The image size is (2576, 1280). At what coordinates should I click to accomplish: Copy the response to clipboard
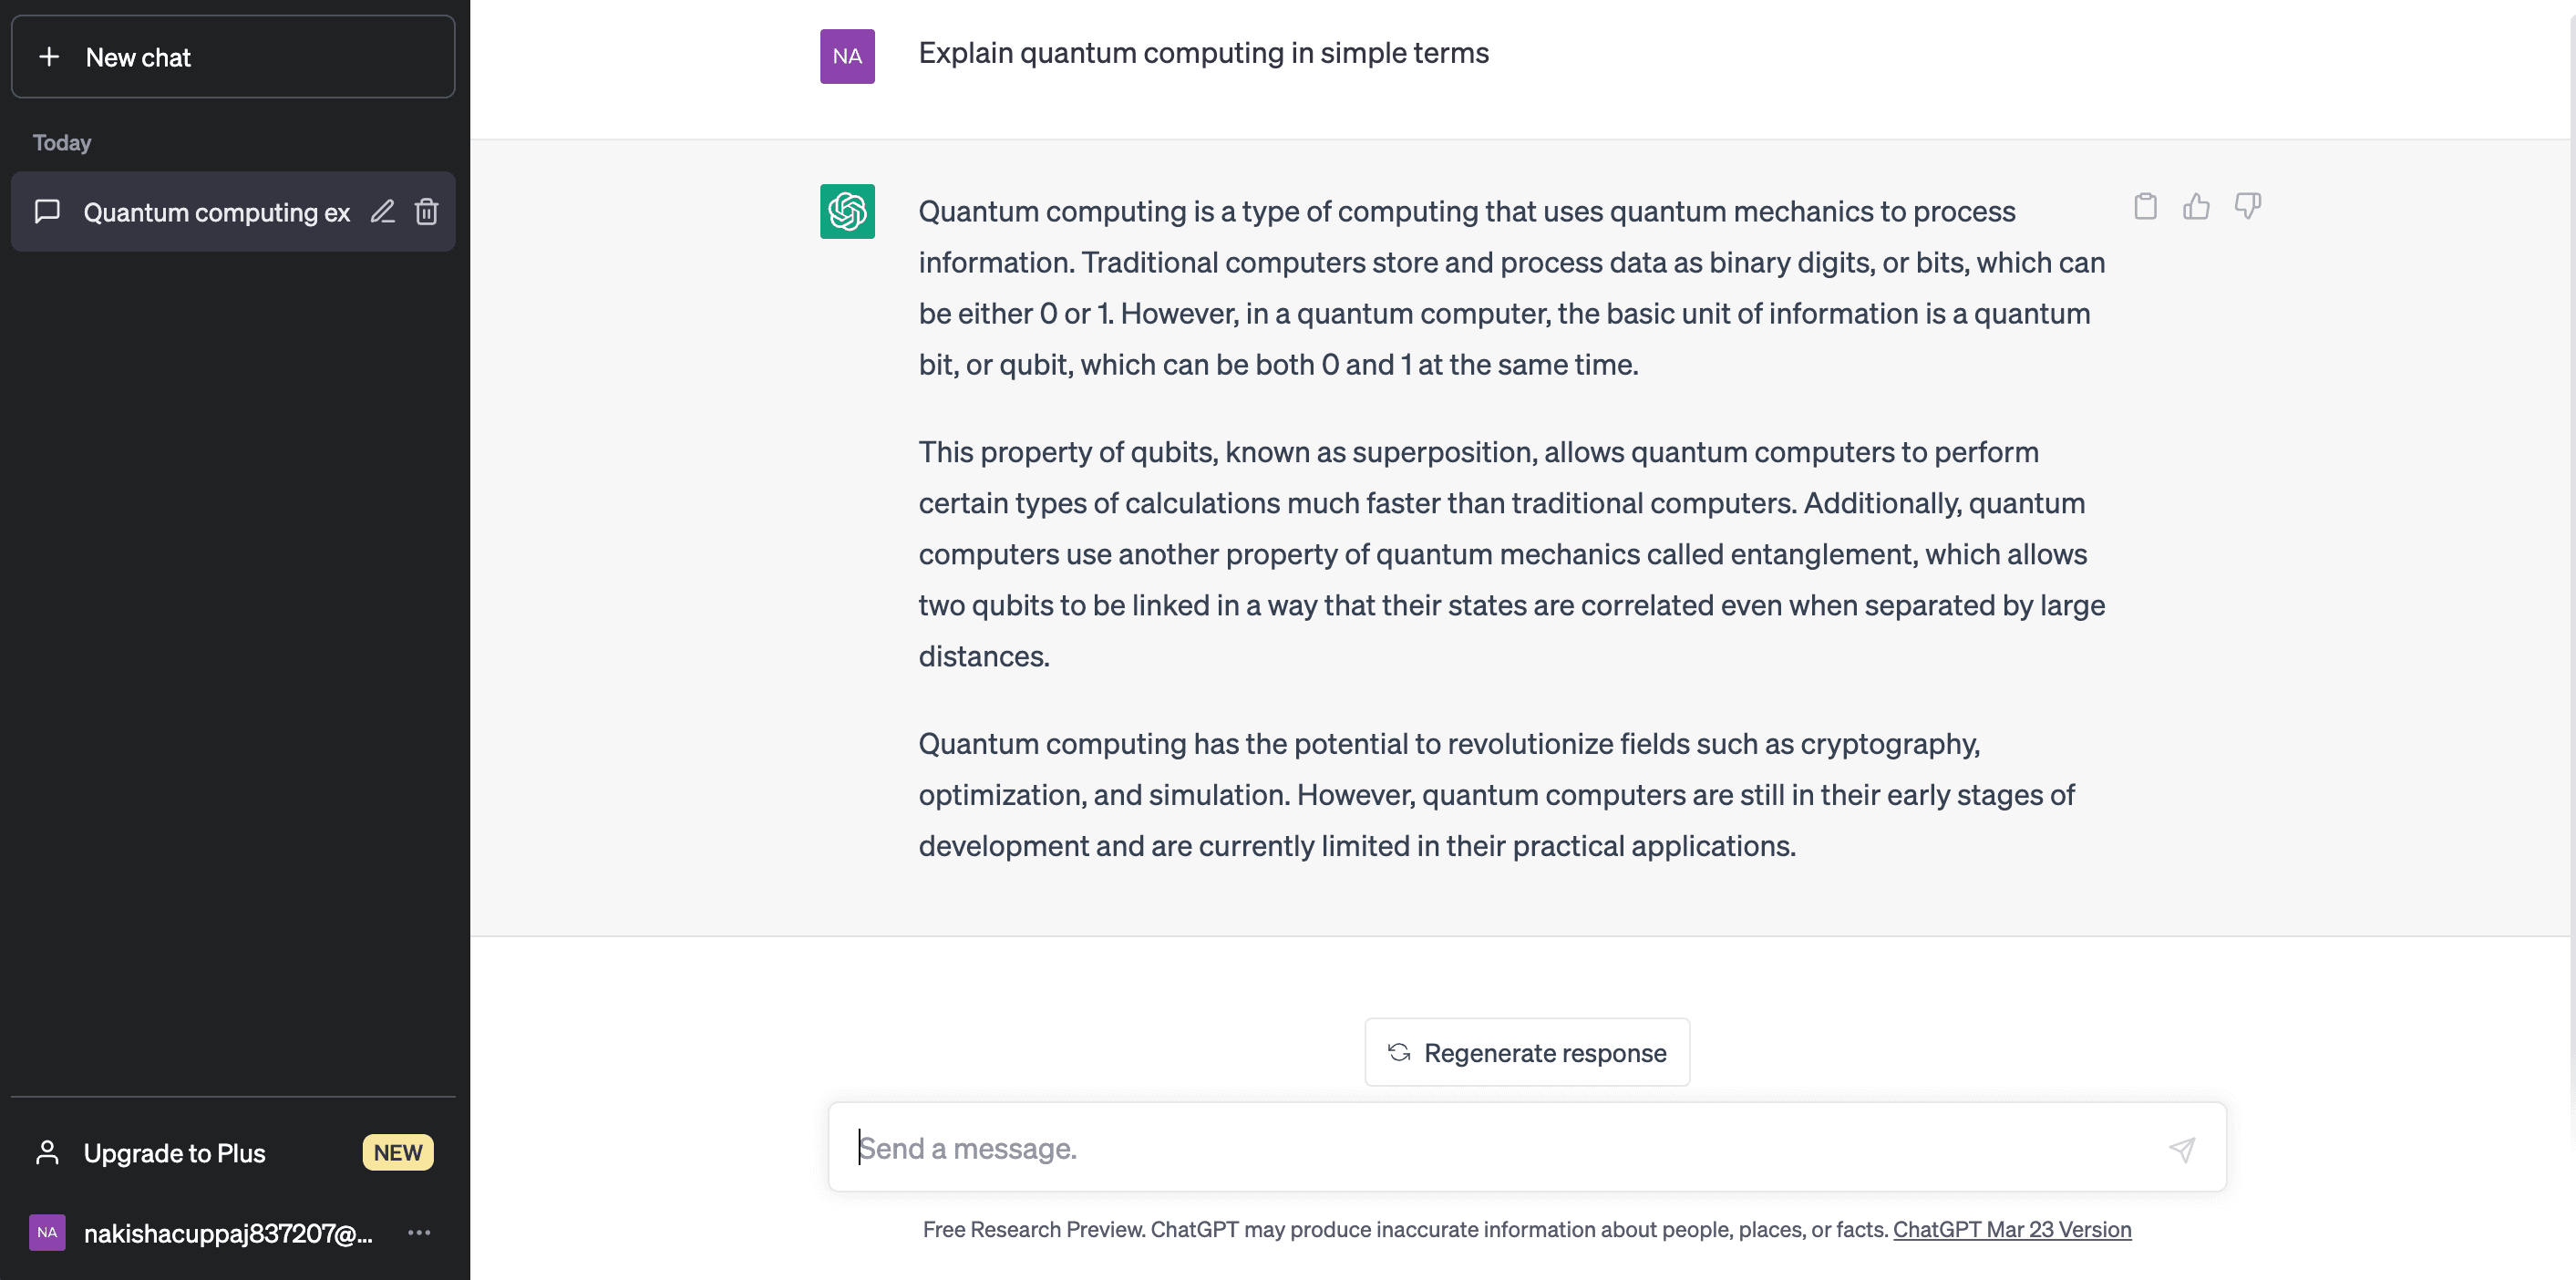pos(2145,206)
